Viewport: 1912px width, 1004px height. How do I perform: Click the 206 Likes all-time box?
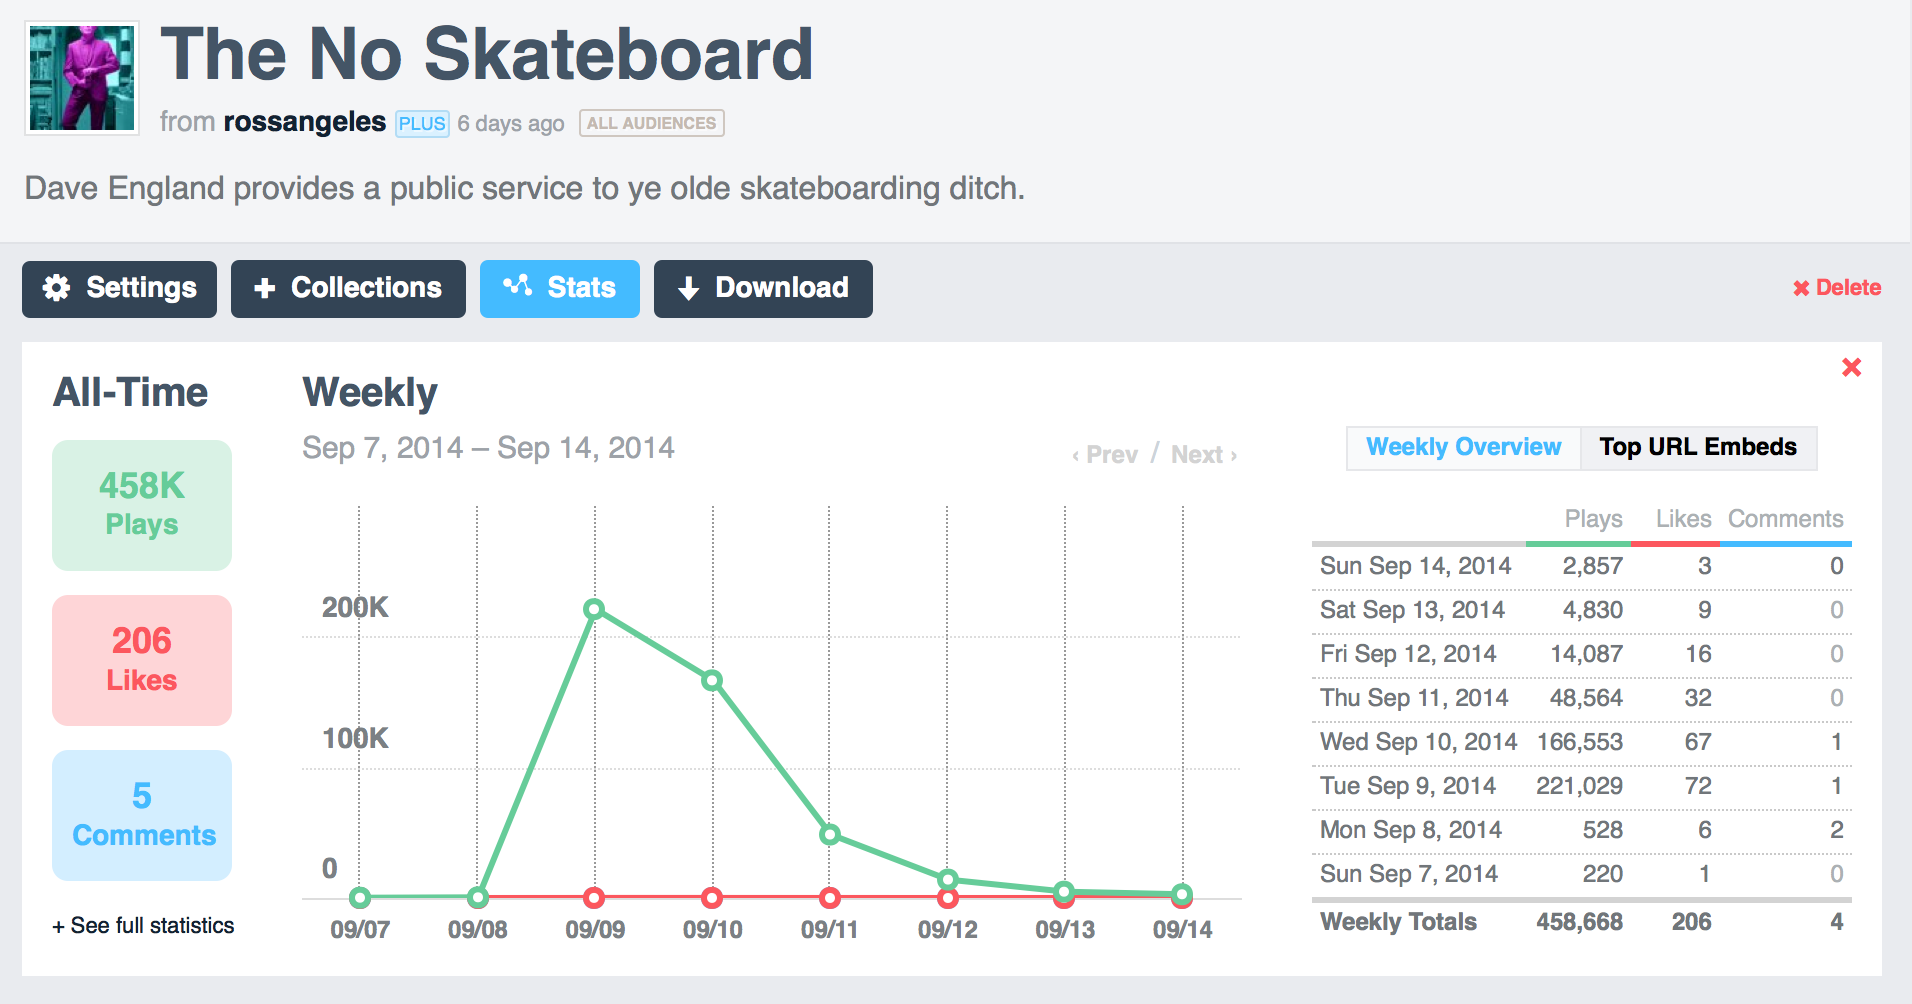click(x=142, y=660)
